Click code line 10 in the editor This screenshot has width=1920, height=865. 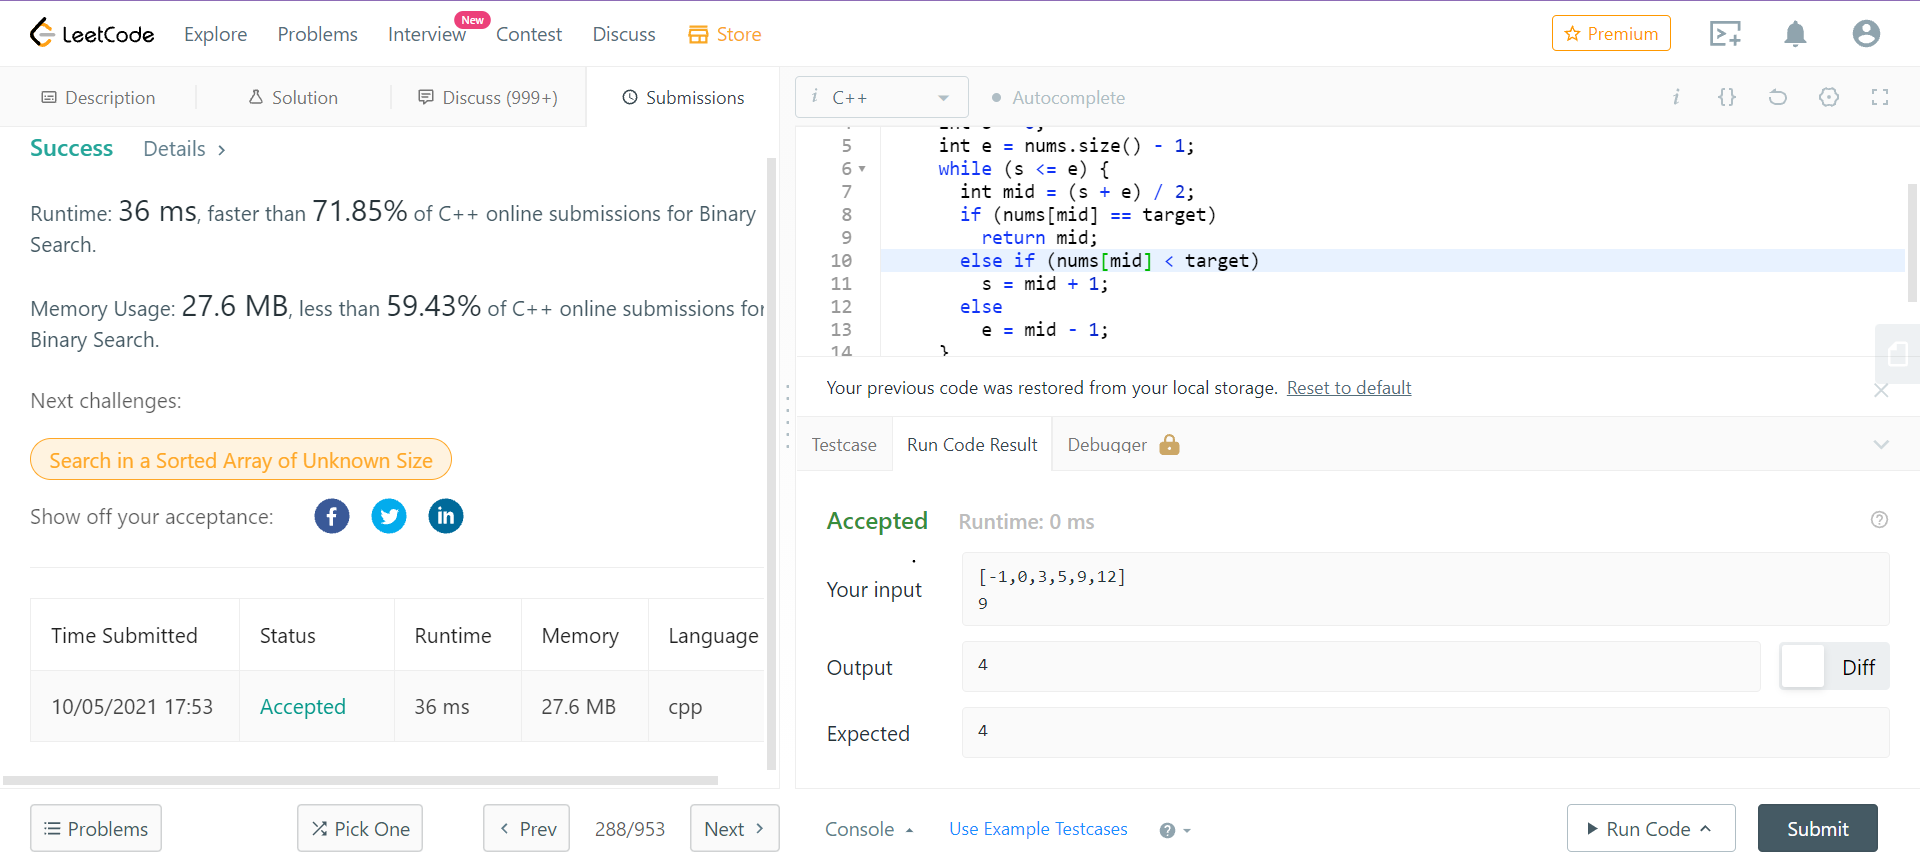(x=1393, y=261)
